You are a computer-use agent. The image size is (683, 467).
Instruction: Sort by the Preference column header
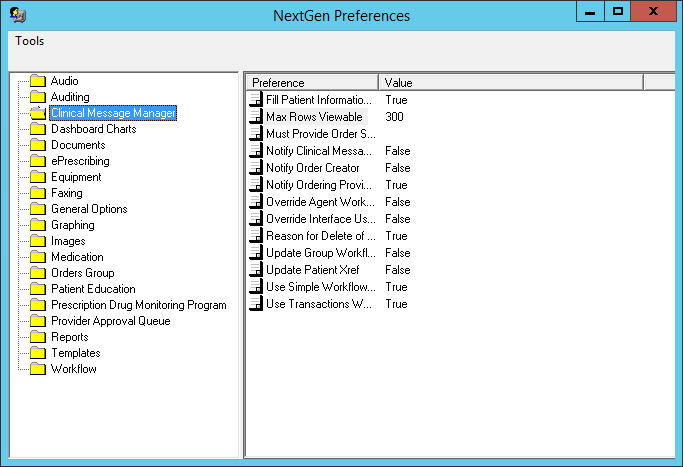pos(312,83)
